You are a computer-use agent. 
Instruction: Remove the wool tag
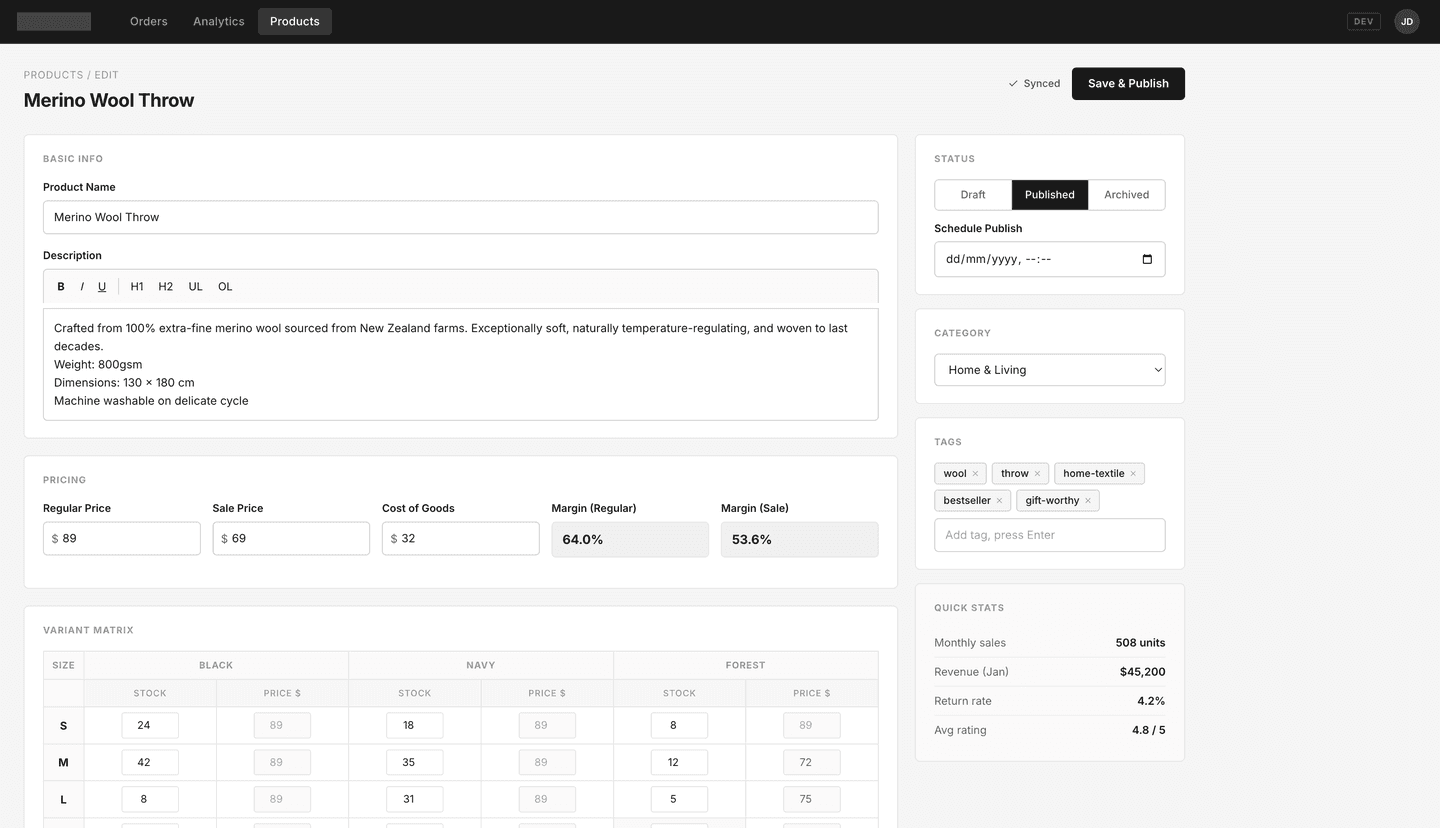(x=975, y=473)
